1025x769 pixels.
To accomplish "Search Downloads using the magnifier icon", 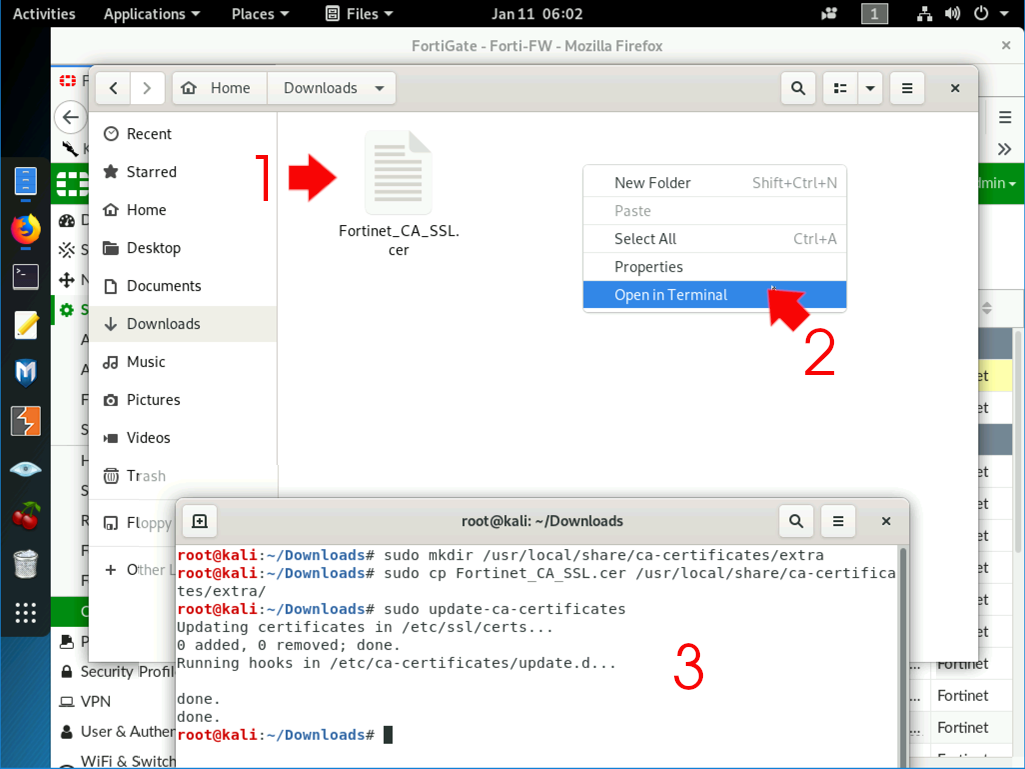I will (797, 88).
